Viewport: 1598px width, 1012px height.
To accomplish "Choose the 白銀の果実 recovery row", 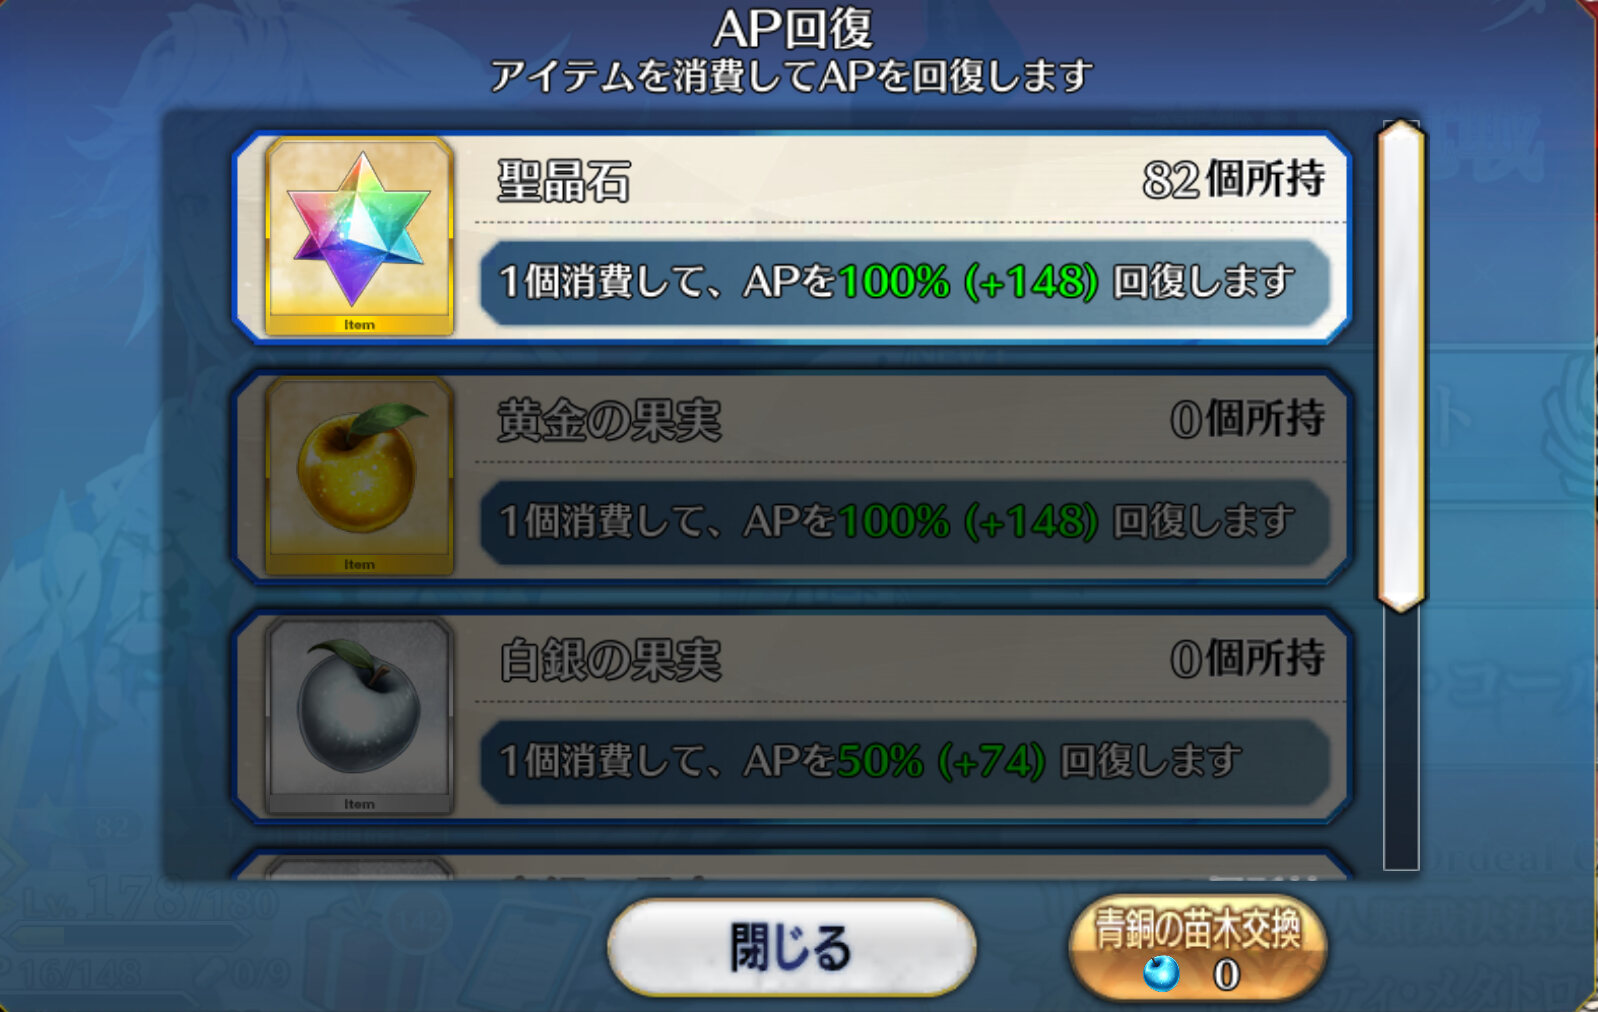I will click(792, 717).
